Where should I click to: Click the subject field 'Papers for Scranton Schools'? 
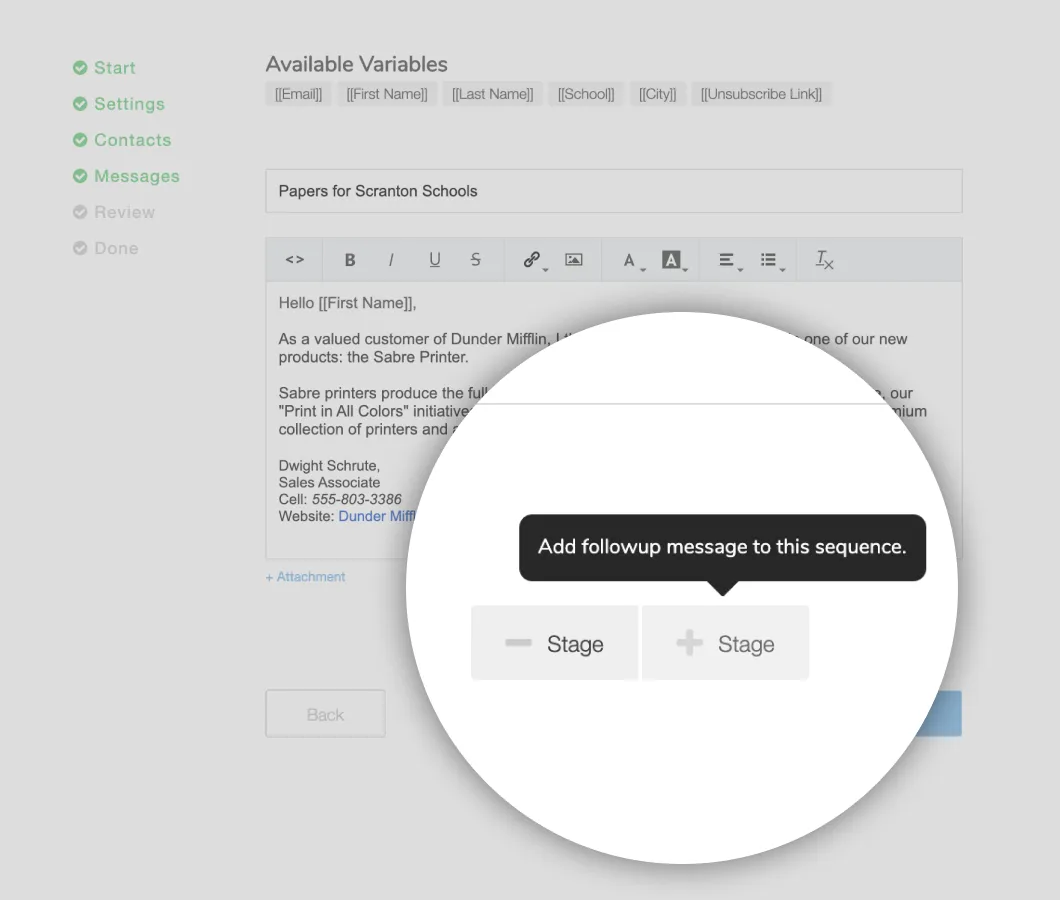614,191
